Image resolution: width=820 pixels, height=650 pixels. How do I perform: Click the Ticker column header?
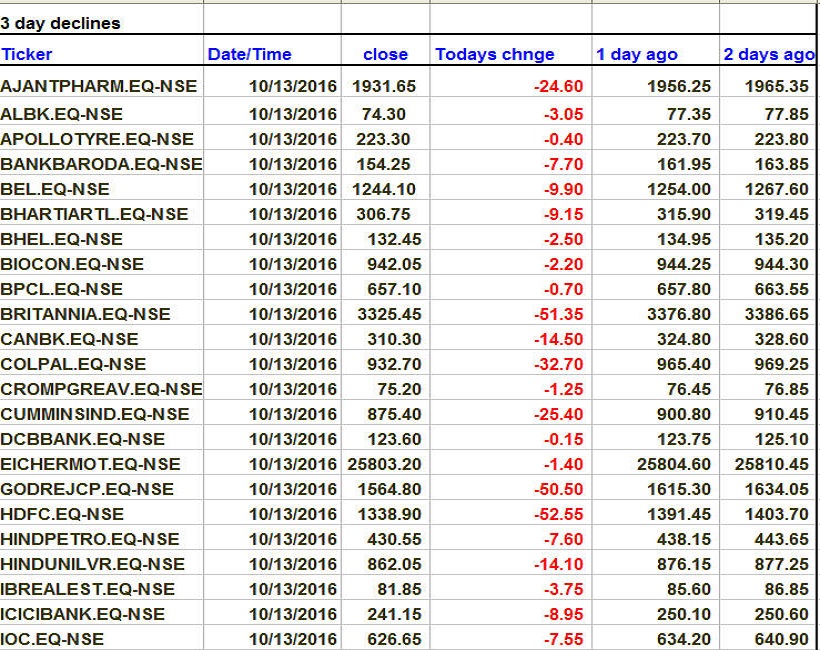[x=28, y=54]
